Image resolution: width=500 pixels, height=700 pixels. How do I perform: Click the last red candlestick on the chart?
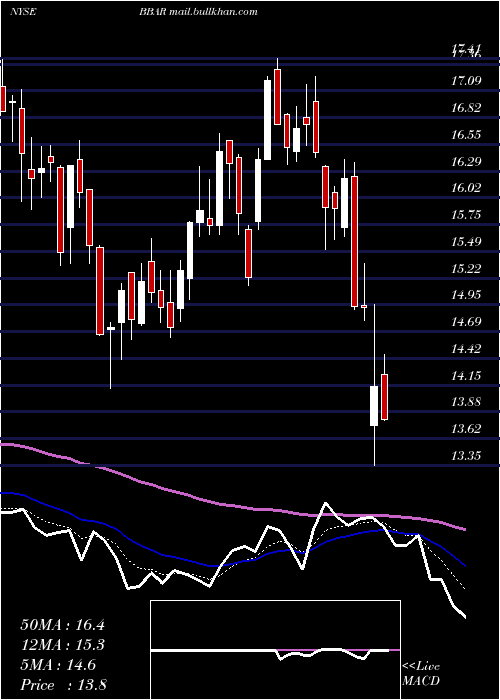(384, 397)
